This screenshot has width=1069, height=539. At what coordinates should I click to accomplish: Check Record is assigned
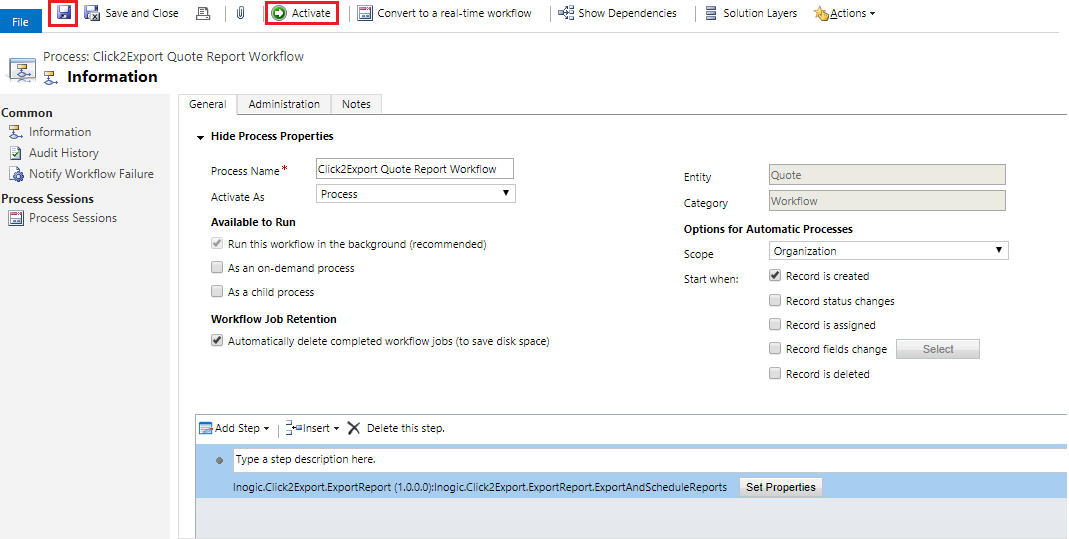774,325
